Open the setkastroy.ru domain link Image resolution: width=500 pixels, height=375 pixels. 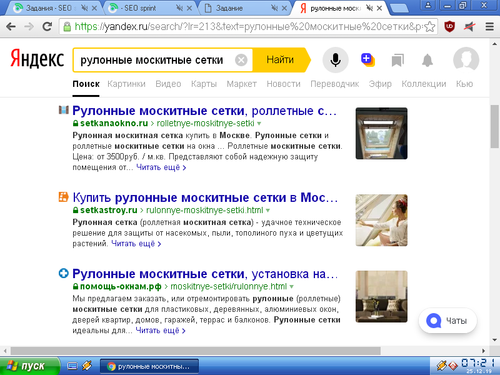[109, 210]
